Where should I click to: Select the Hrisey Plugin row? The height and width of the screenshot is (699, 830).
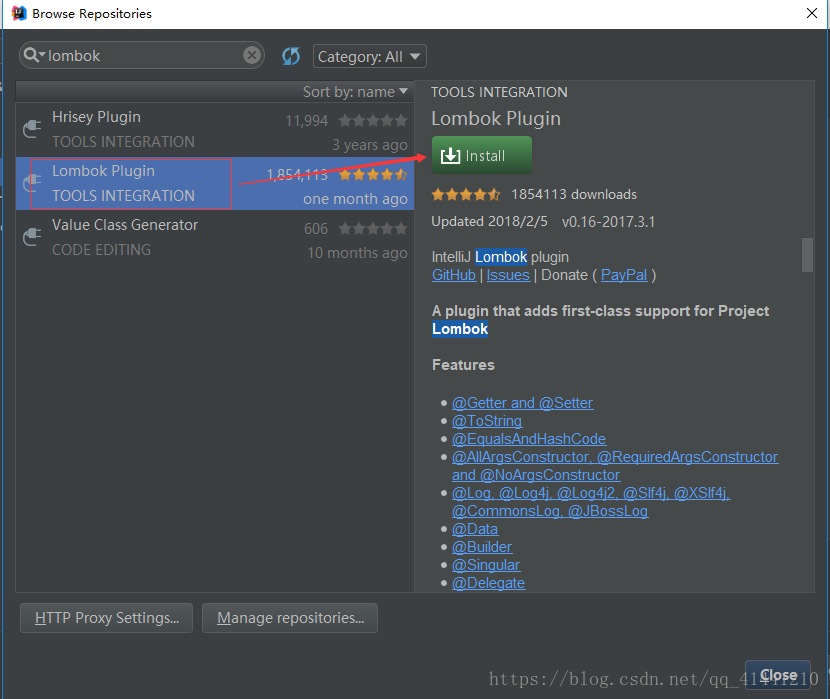coord(215,130)
